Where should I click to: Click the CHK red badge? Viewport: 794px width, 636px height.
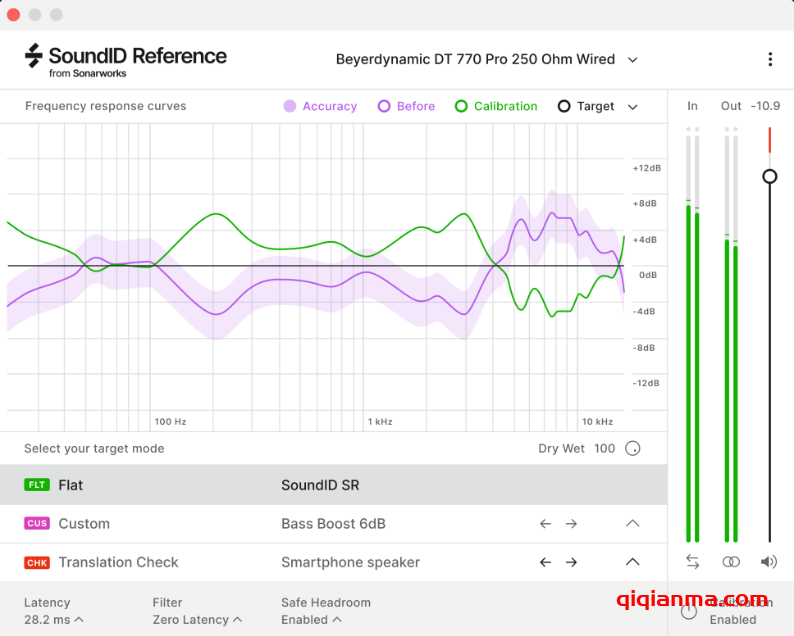[x=37, y=563]
